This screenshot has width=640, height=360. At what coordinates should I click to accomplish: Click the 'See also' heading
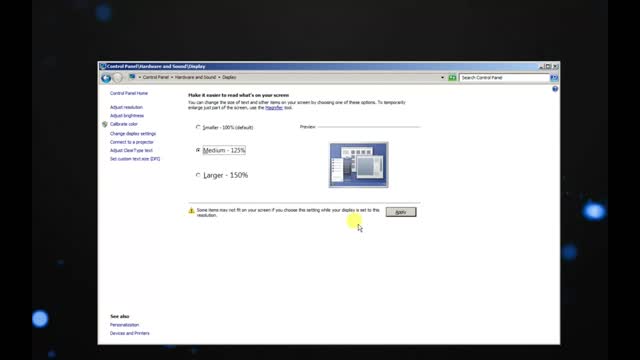click(120, 316)
